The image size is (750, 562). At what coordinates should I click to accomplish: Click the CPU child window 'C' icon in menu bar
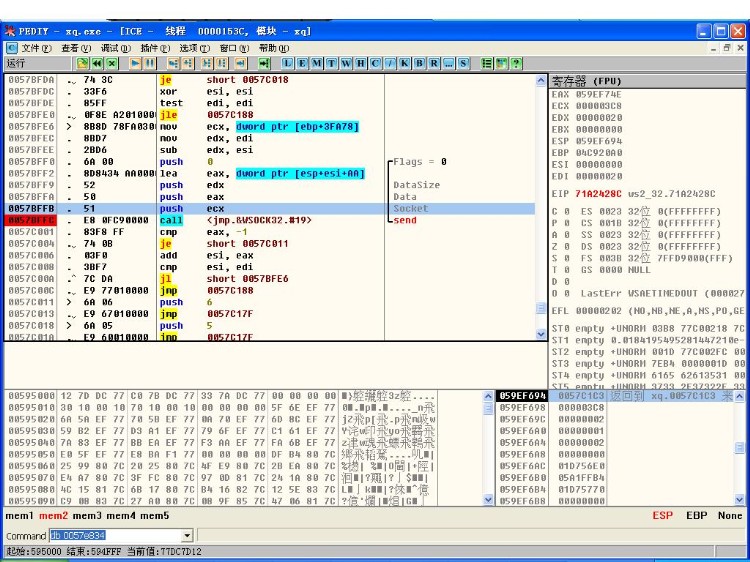click(x=11, y=48)
